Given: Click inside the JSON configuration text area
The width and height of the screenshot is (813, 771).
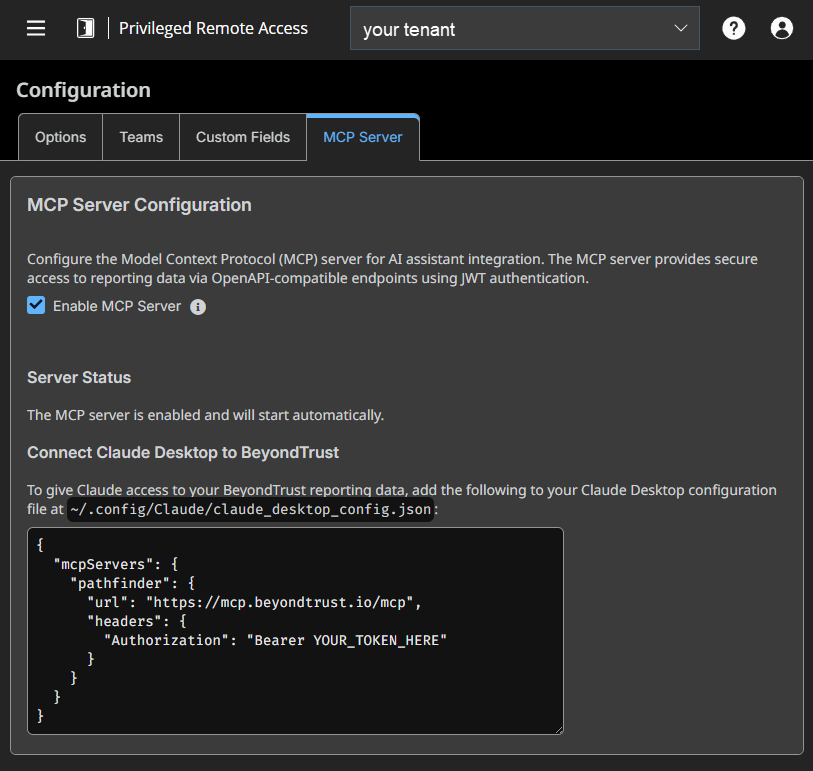Looking at the screenshot, I should click(x=295, y=630).
